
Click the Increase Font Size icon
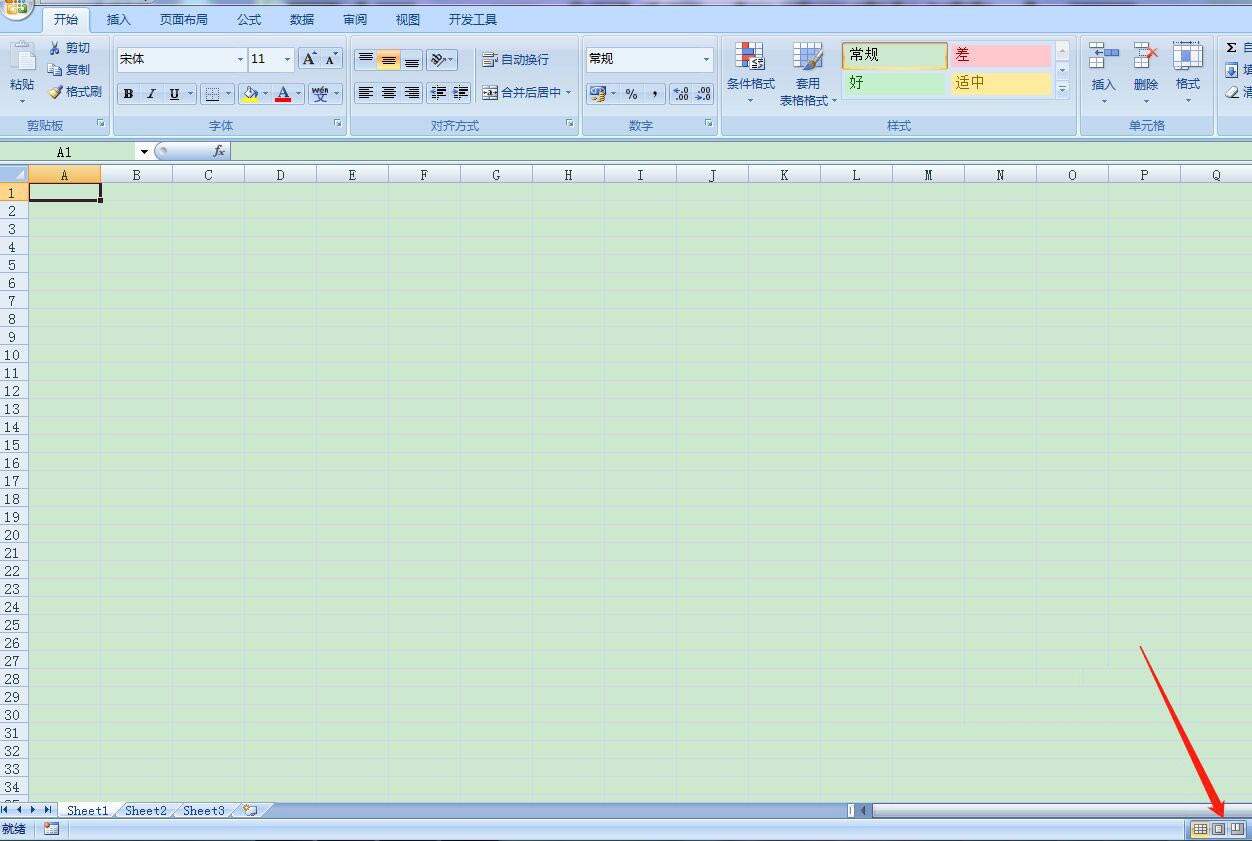[310, 59]
